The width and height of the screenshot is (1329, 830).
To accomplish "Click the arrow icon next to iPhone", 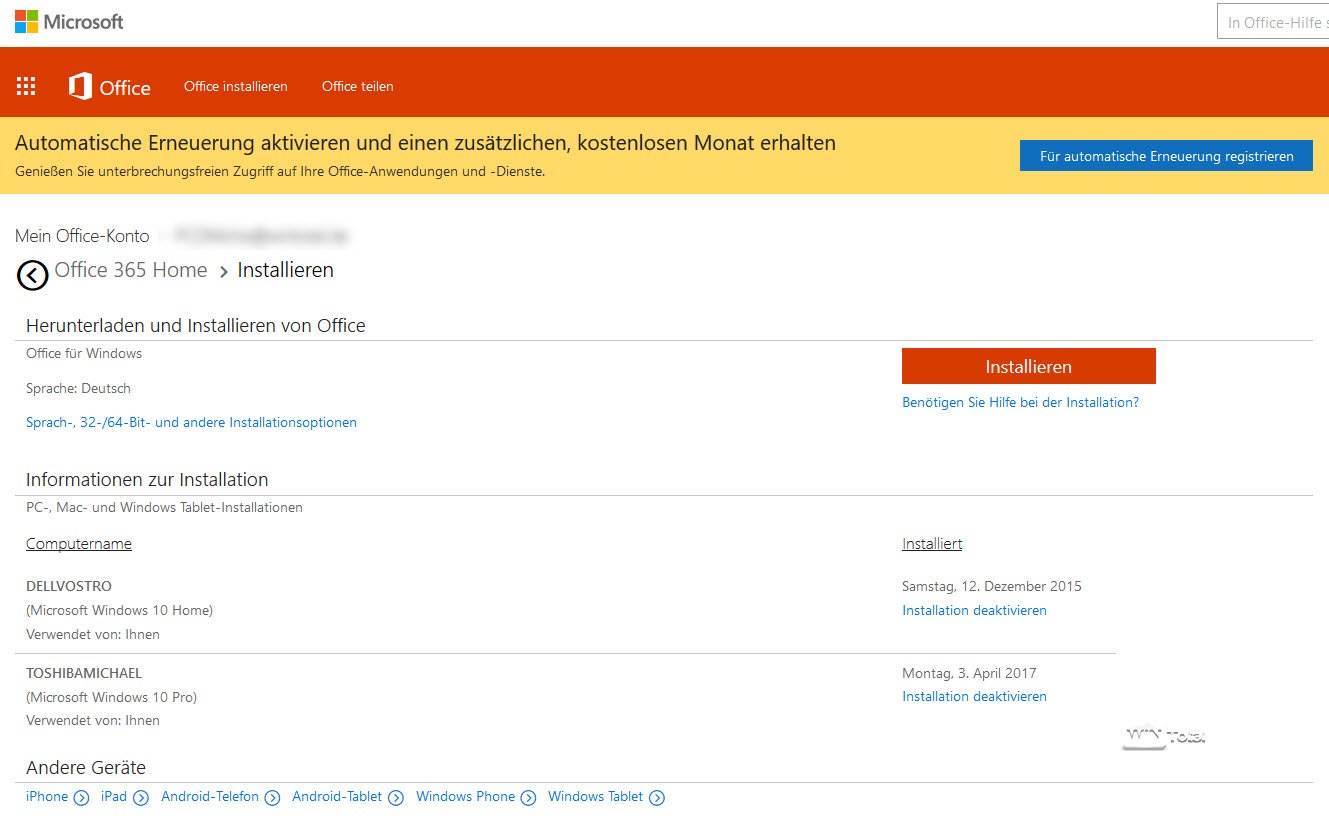I will tap(81, 798).
